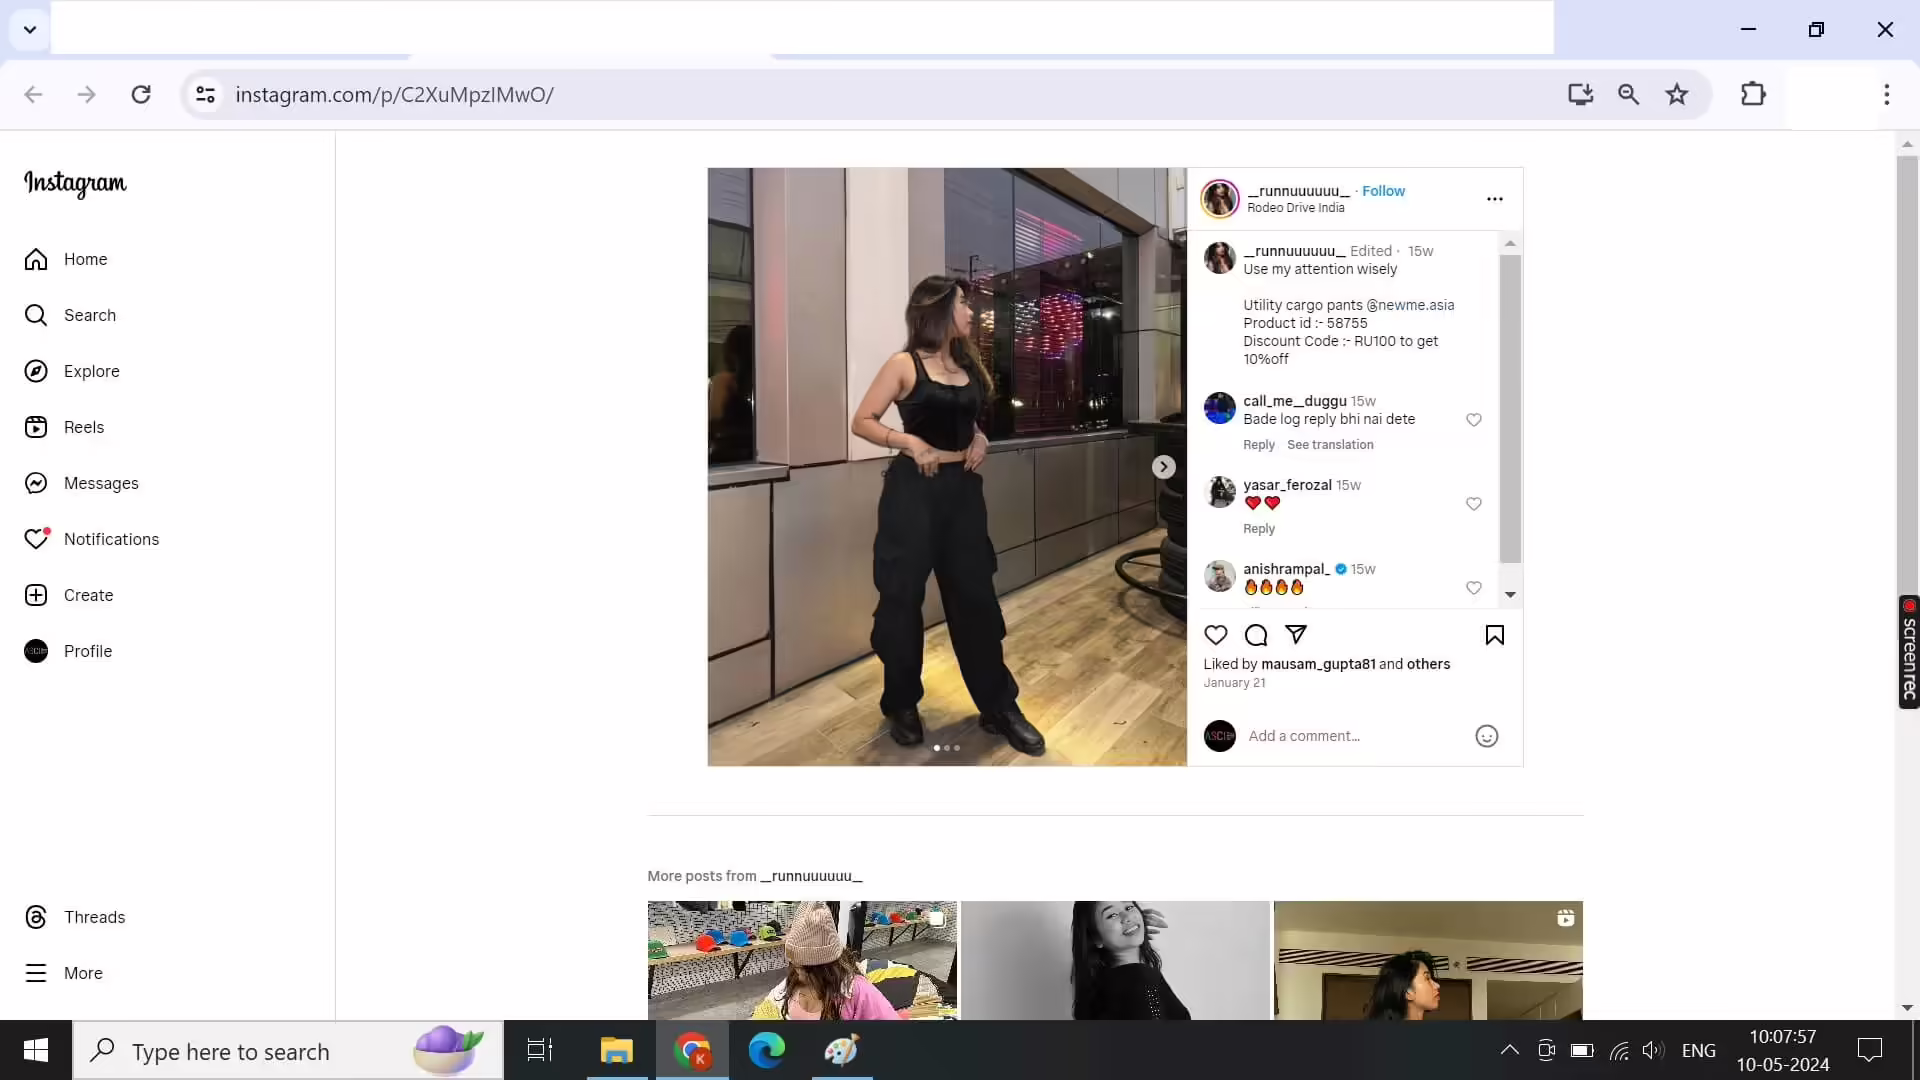Image resolution: width=1920 pixels, height=1080 pixels.
Task: Open Microsoft Edge from the taskbar
Action: coord(767,1050)
